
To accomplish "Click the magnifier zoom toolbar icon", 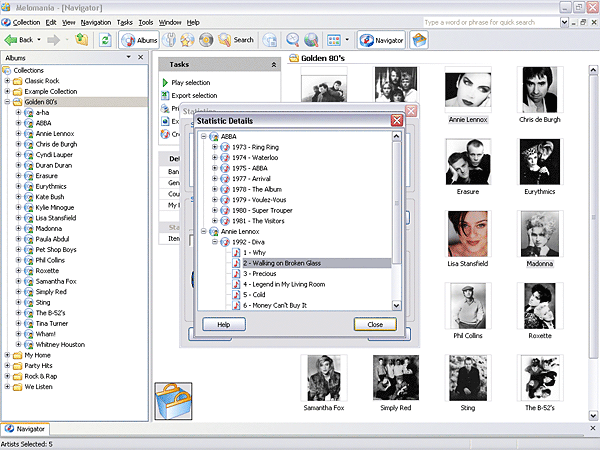I will (293, 40).
